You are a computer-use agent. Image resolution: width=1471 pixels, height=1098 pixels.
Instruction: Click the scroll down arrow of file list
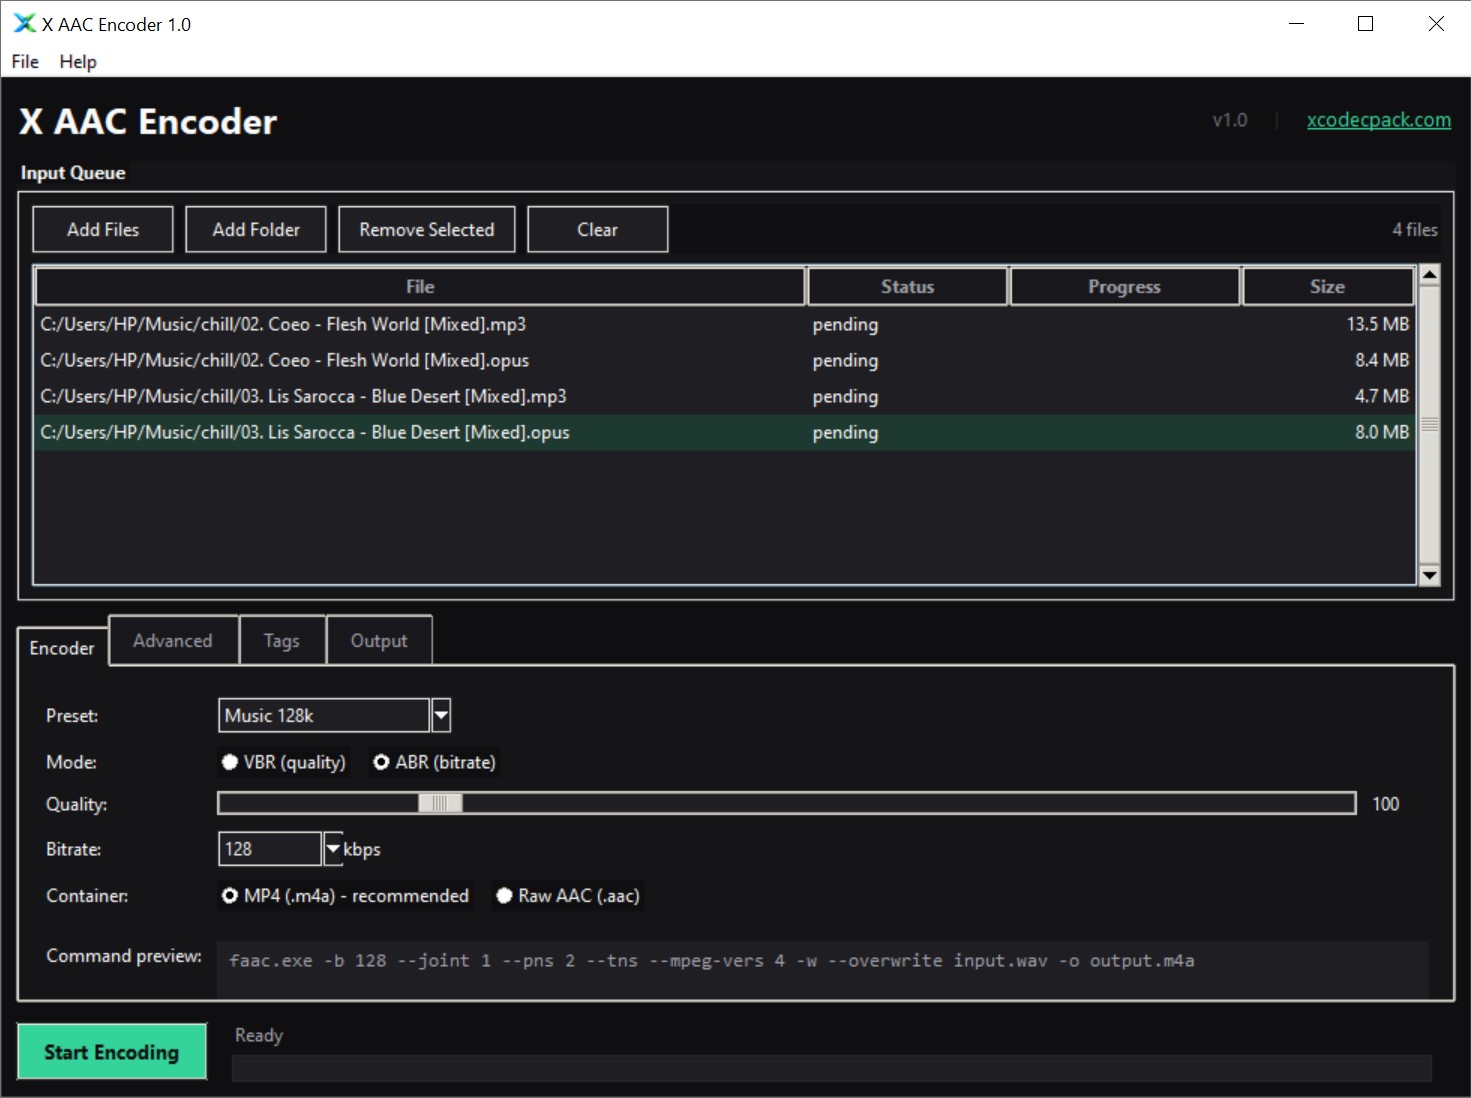tap(1429, 575)
